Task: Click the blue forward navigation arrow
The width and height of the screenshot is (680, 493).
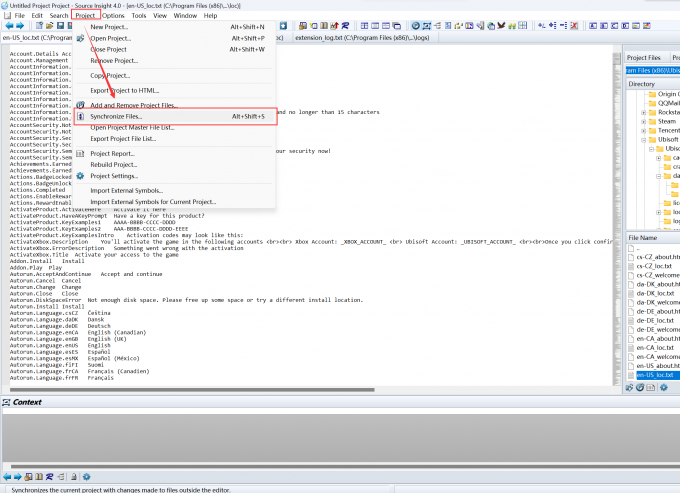Action: tap(21, 26)
